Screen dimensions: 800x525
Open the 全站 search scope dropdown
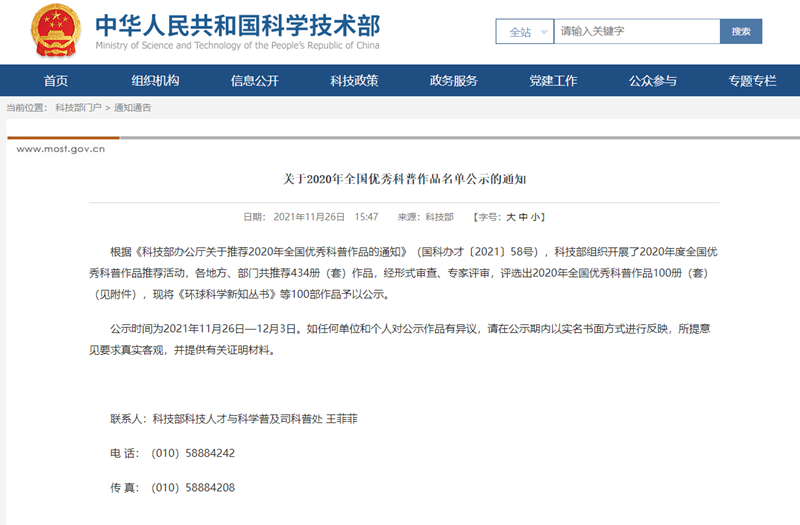click(525, 32)
